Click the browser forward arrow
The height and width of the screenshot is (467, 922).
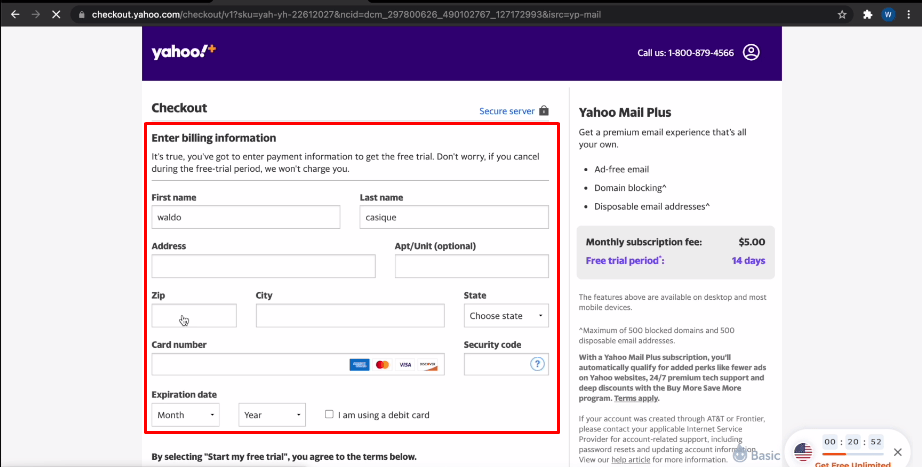36,15
